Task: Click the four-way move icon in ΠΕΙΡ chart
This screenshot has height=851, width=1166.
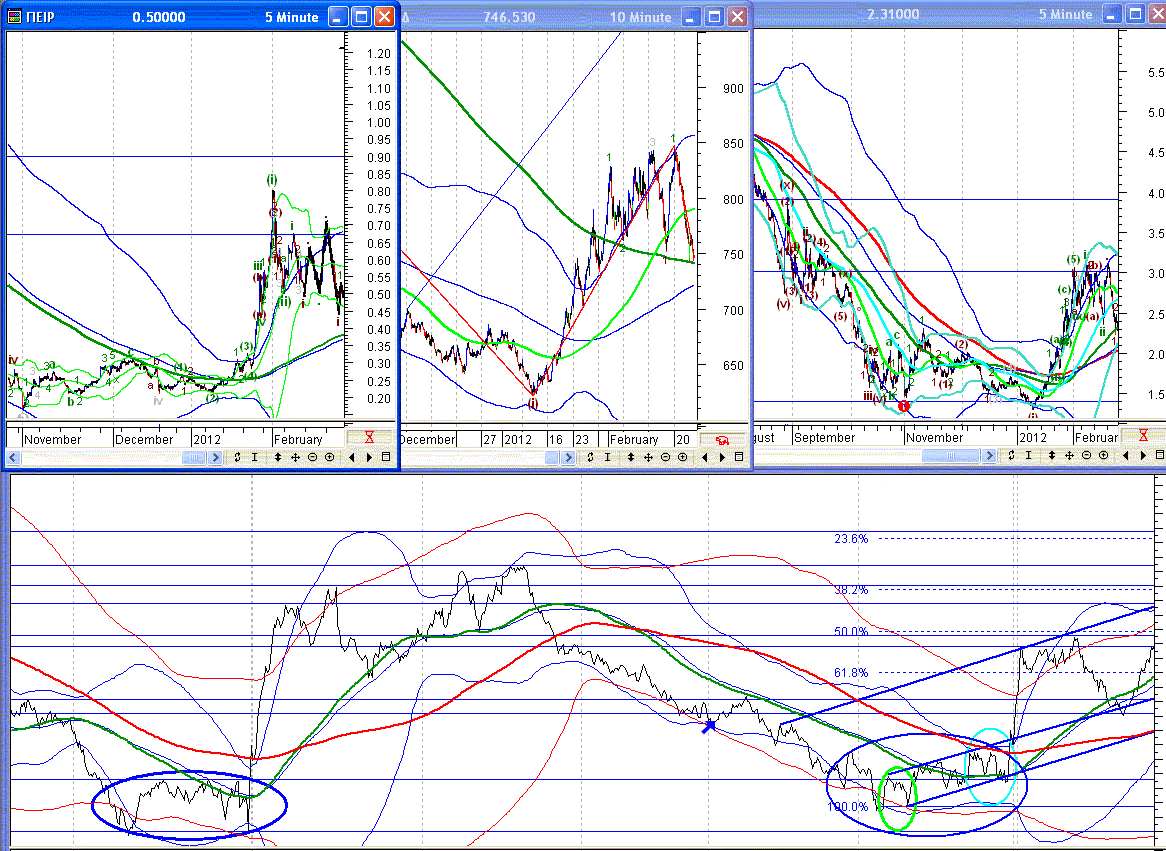Action: 295,457
